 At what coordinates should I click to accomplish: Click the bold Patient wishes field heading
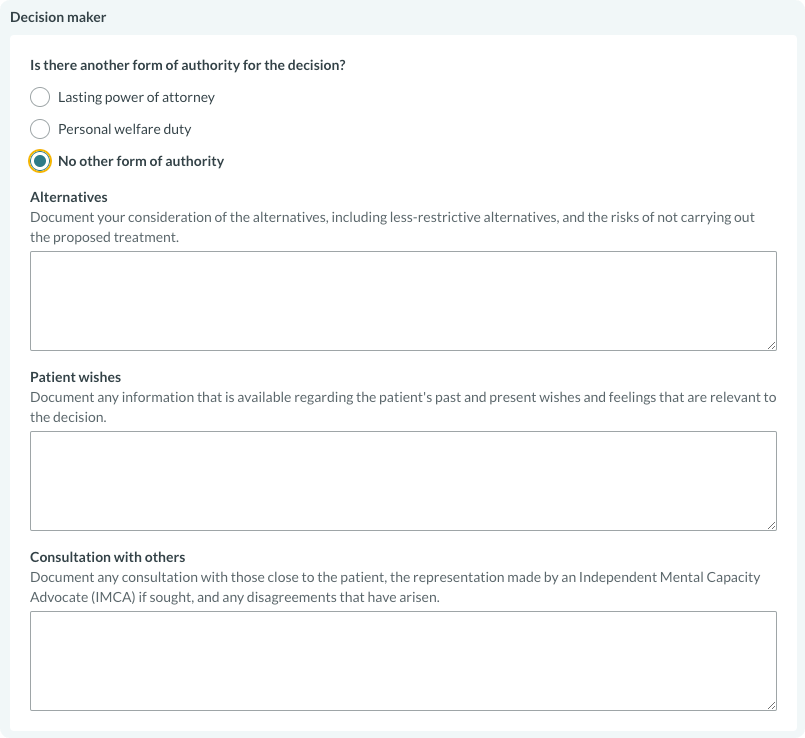point(75,377)
